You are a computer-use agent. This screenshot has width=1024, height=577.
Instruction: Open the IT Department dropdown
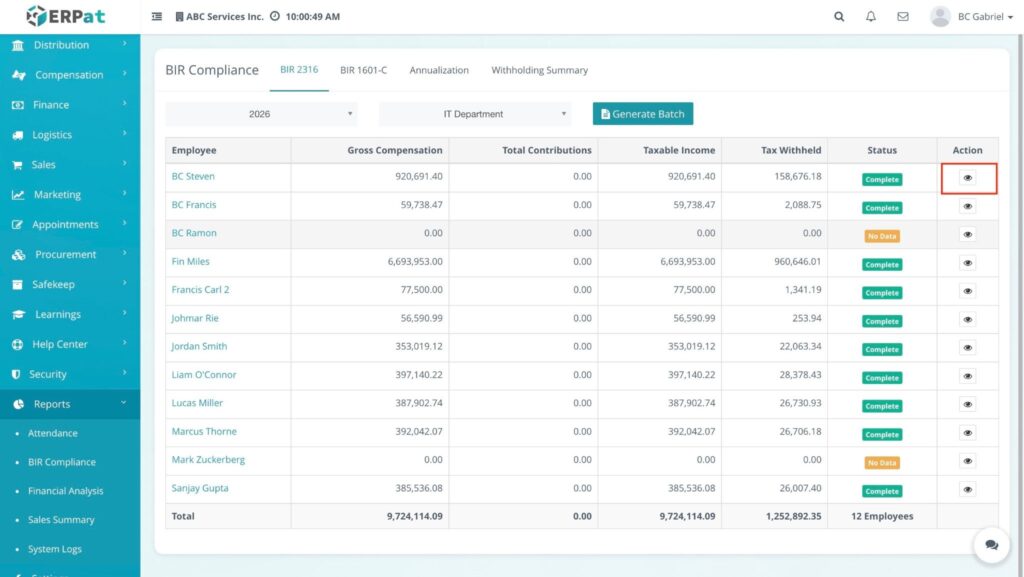475,114
